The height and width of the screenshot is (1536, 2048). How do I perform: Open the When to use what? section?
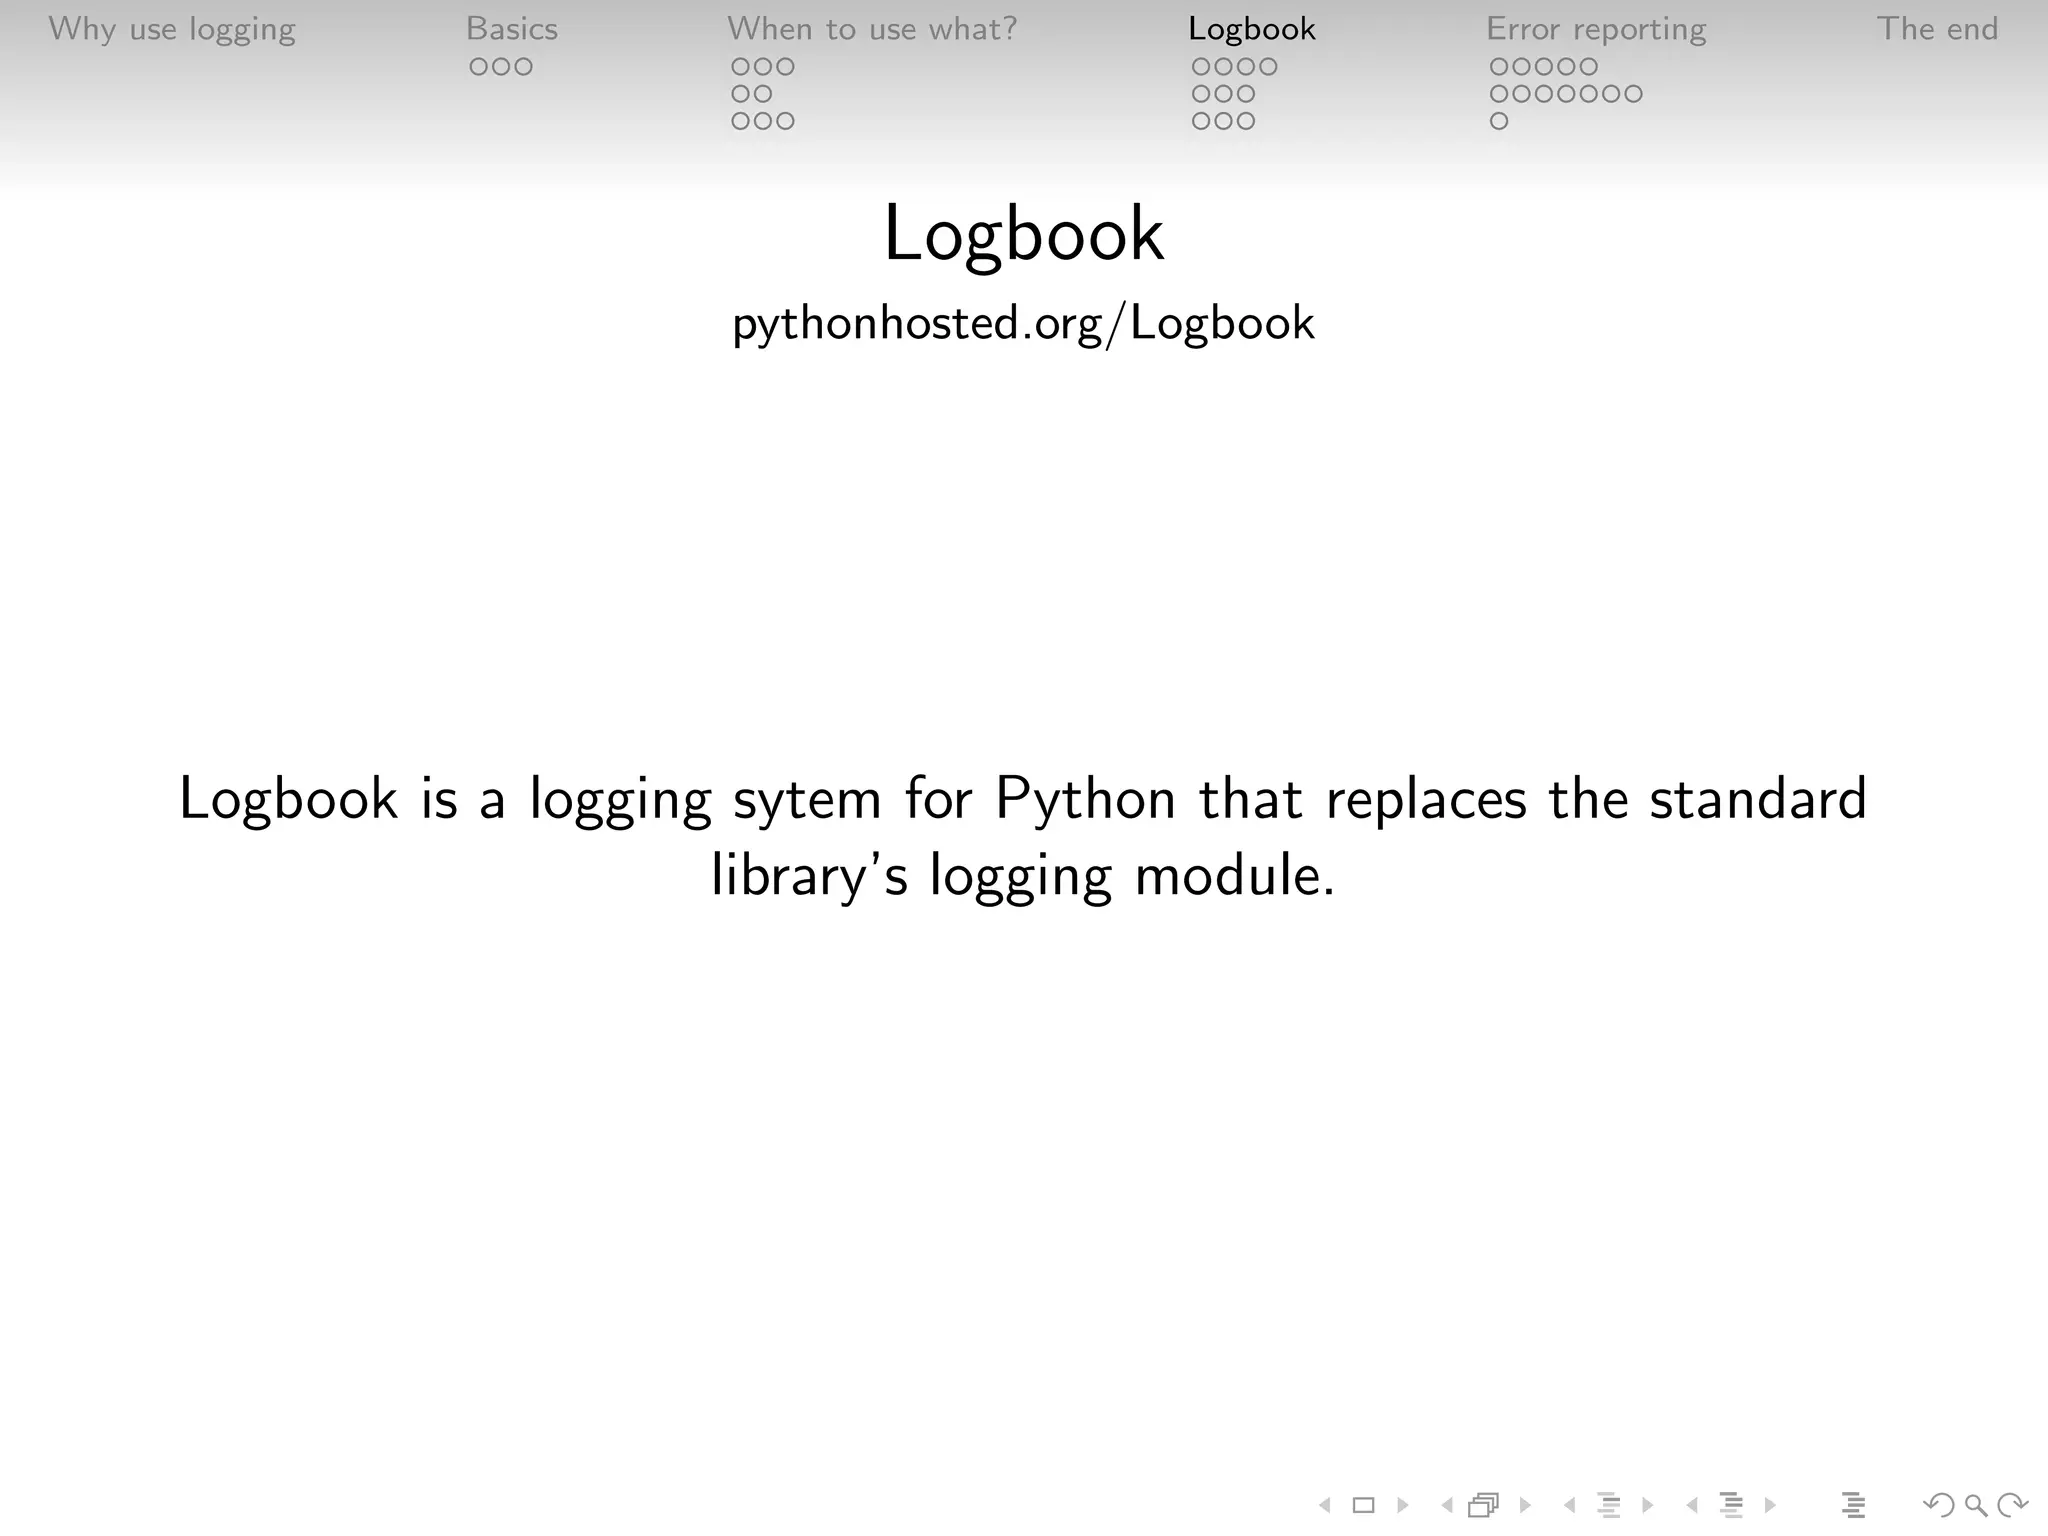[x=872, y=29]
